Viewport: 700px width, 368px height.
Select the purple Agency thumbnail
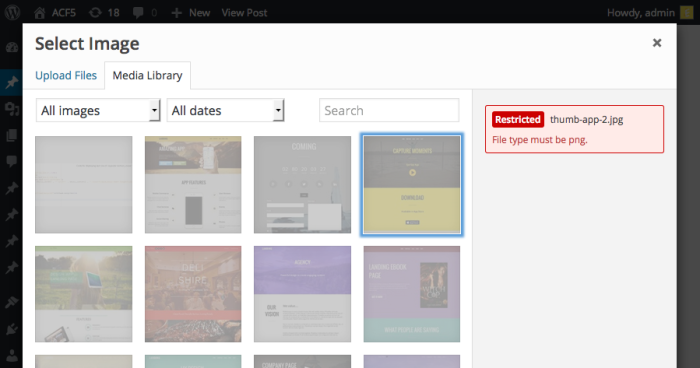[x=302, y=294]
